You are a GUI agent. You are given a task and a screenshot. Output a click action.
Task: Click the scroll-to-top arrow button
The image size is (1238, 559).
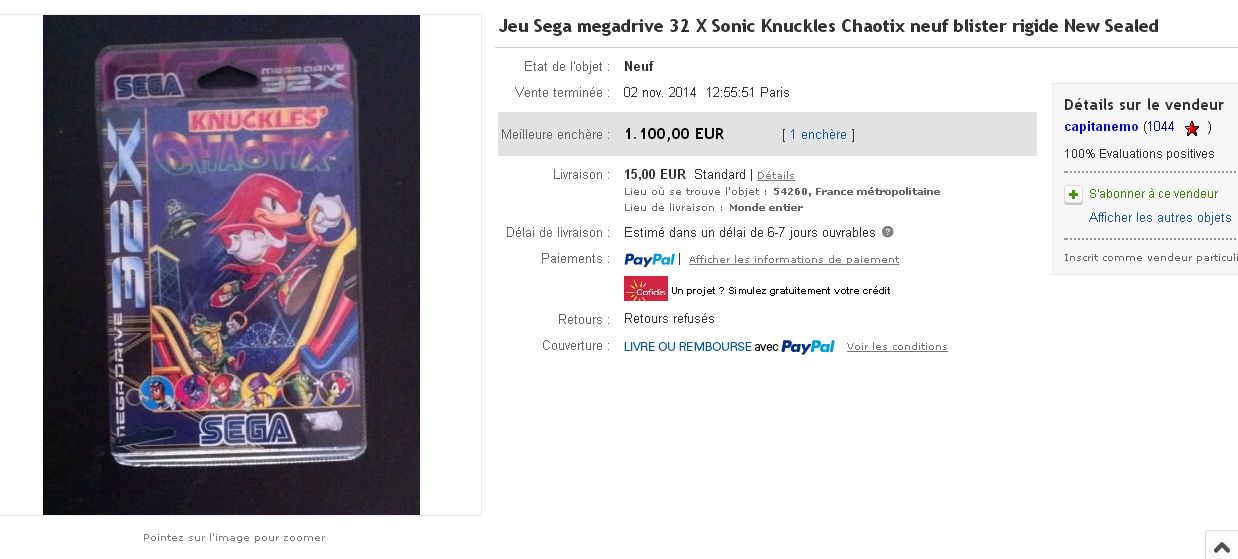1221,546
